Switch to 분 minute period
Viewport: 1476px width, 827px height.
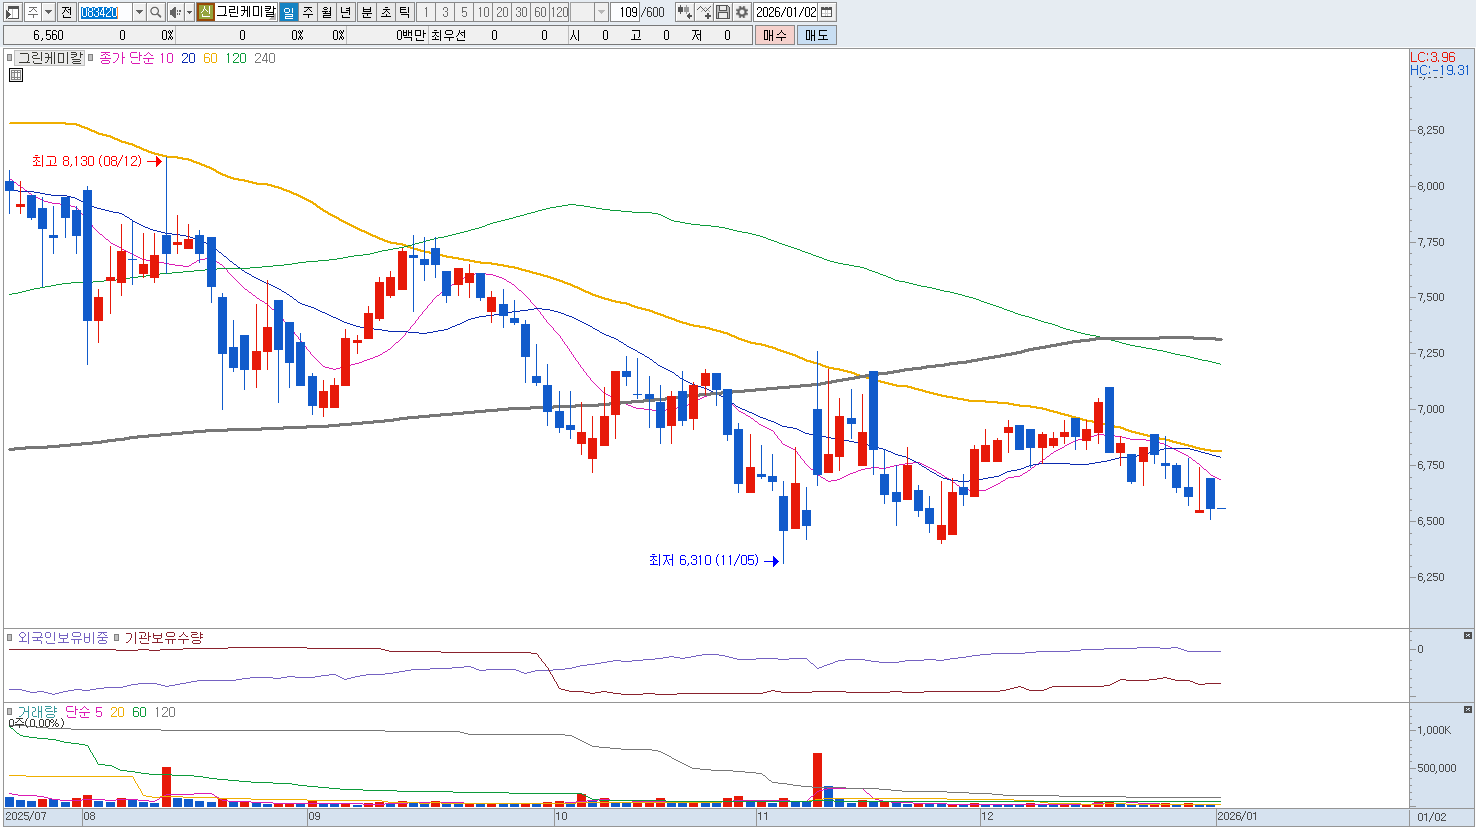[x=366, y=12]
